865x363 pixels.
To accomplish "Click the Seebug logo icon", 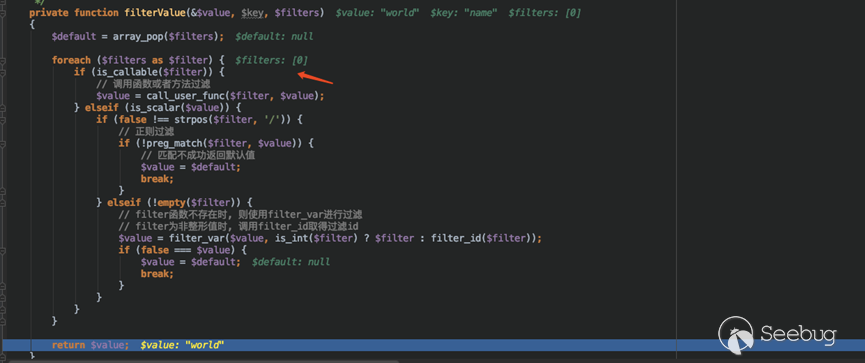I will 737,335.
